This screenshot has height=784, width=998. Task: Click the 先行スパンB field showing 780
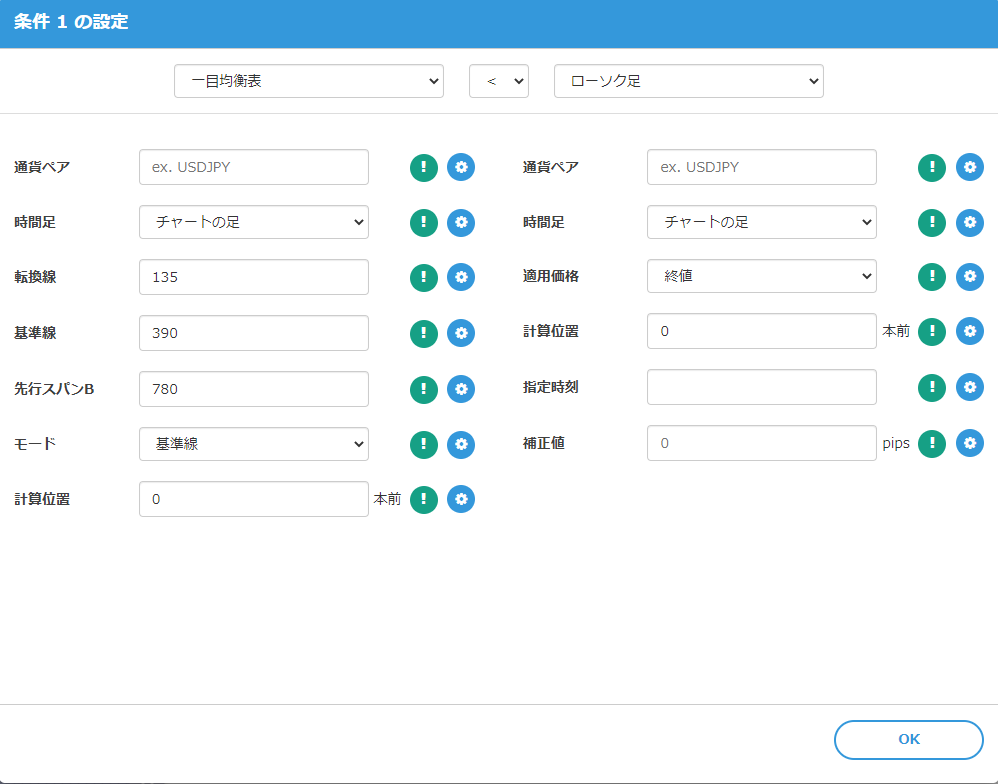[254, 389]
